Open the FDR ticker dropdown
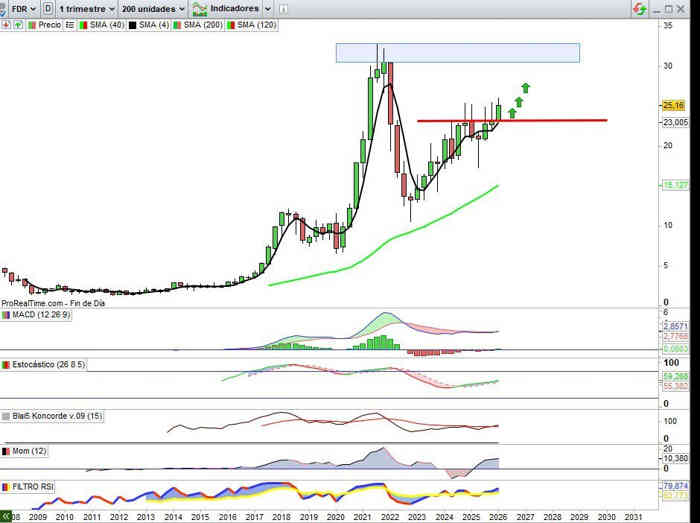This screenshot has height=523, width=700. click(x=21, y=8)
